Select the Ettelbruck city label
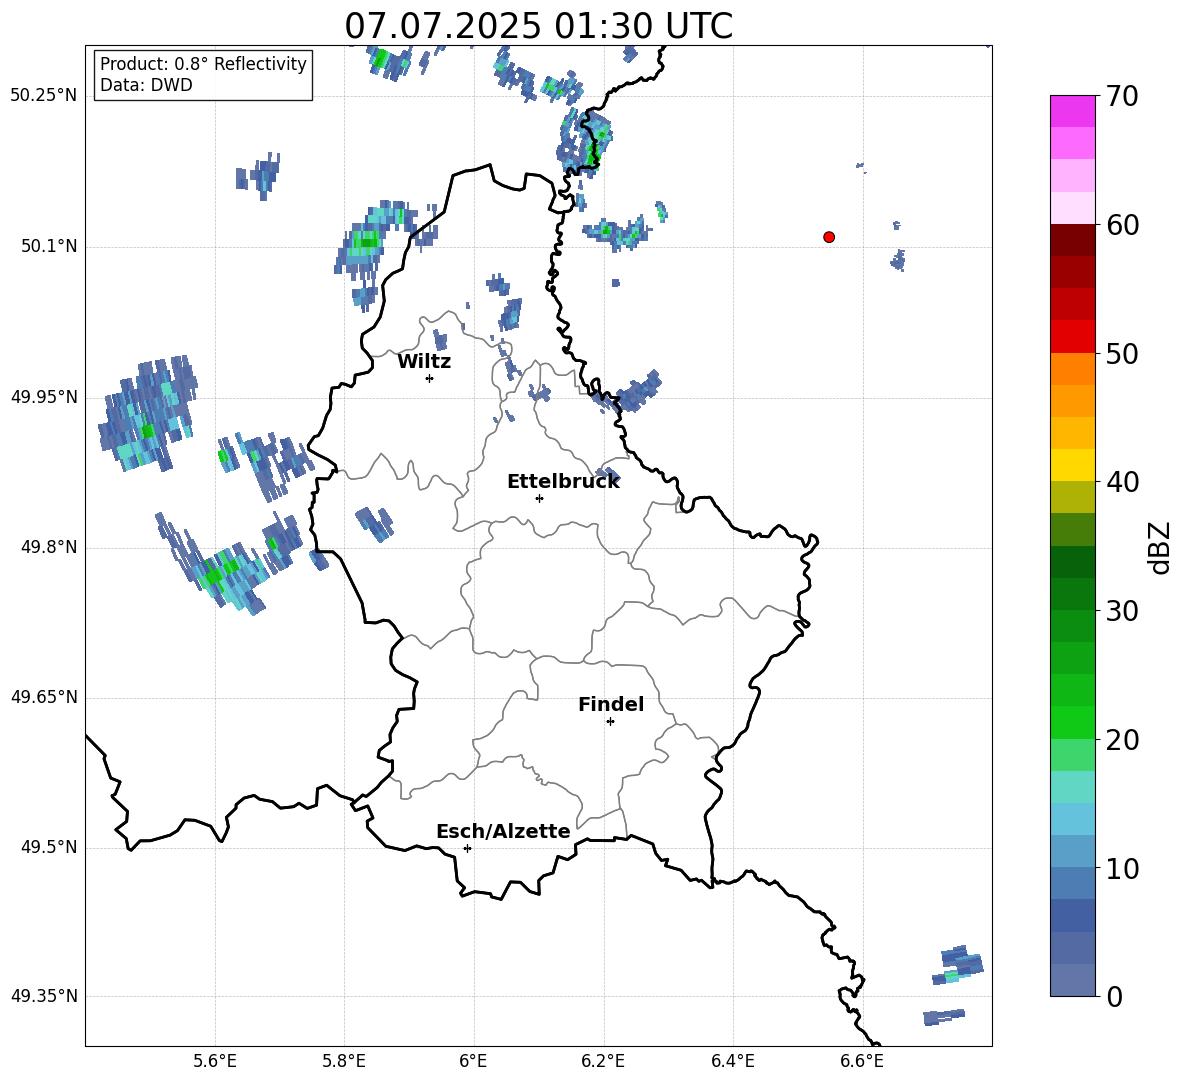Image resolution: width=1184 pixels, height=1081 pixels. pos(563,482)
